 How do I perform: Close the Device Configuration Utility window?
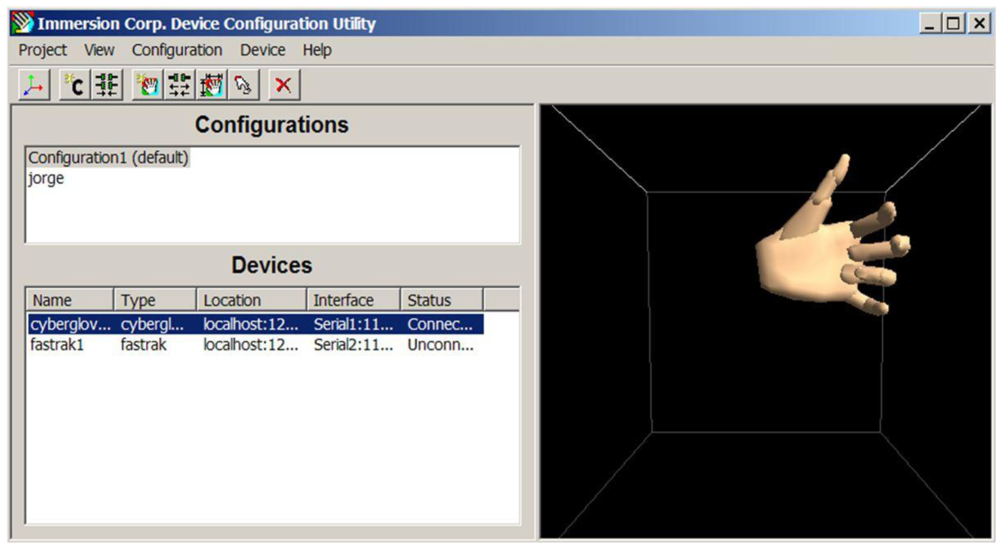(x=978, y=24)
